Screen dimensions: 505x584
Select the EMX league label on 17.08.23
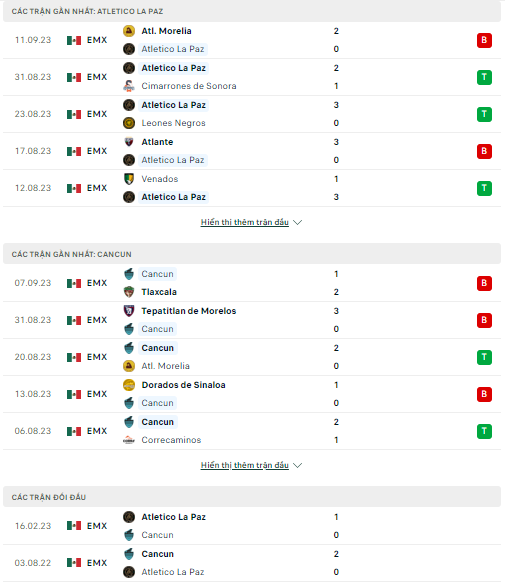(x=97, y=151)
